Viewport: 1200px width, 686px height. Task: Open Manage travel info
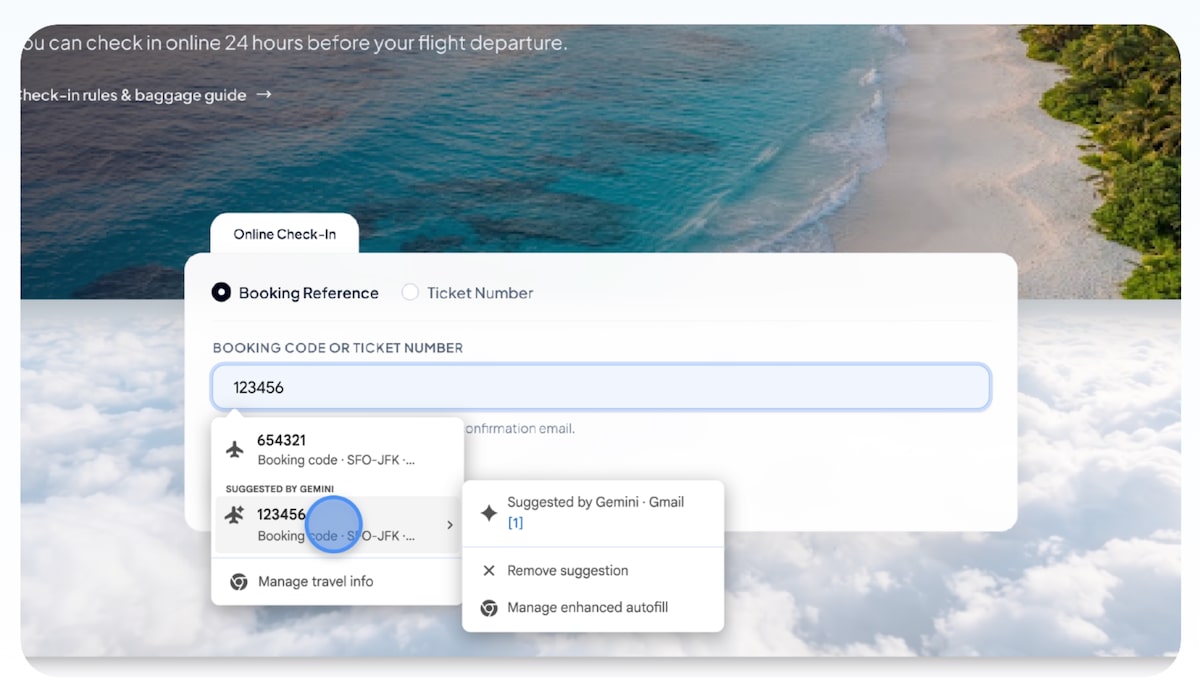(337, 581)
